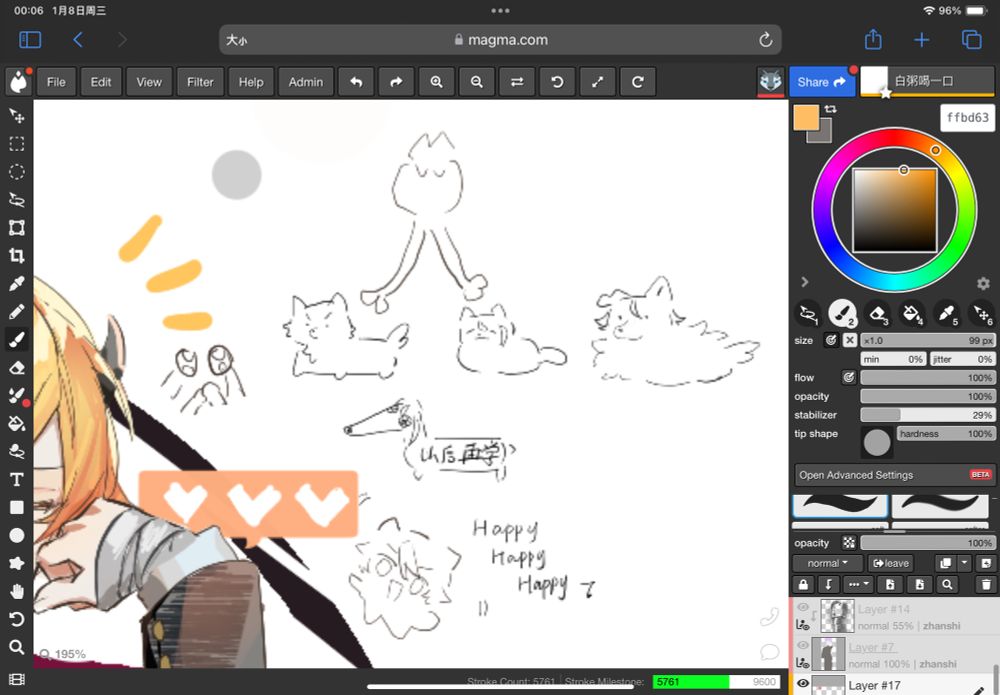Open the normal blend mode dropdown
The width and height of the screenshot is (1000, 695).
click(828, 563)
